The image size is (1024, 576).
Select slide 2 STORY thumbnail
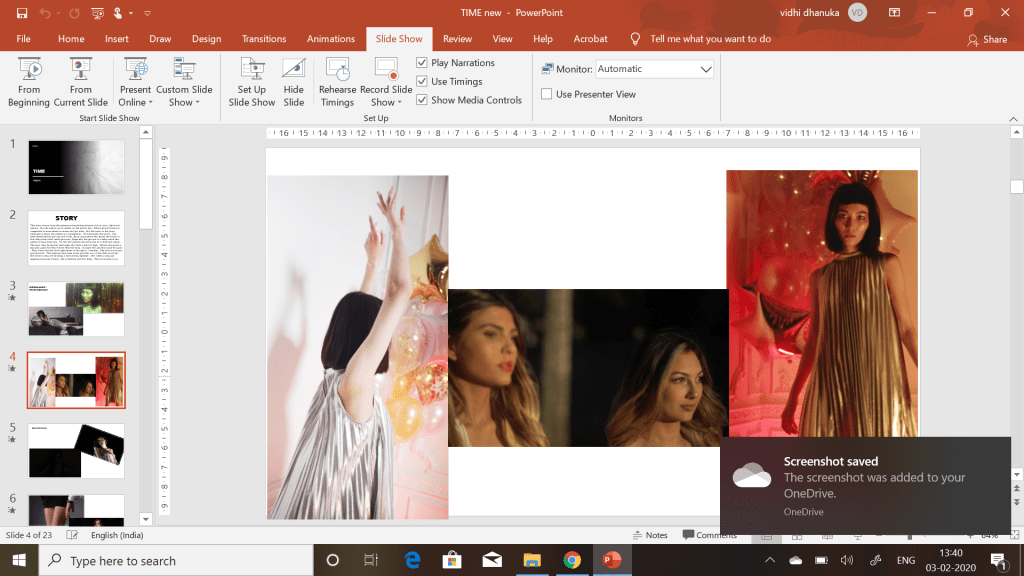tap(76, 237)
